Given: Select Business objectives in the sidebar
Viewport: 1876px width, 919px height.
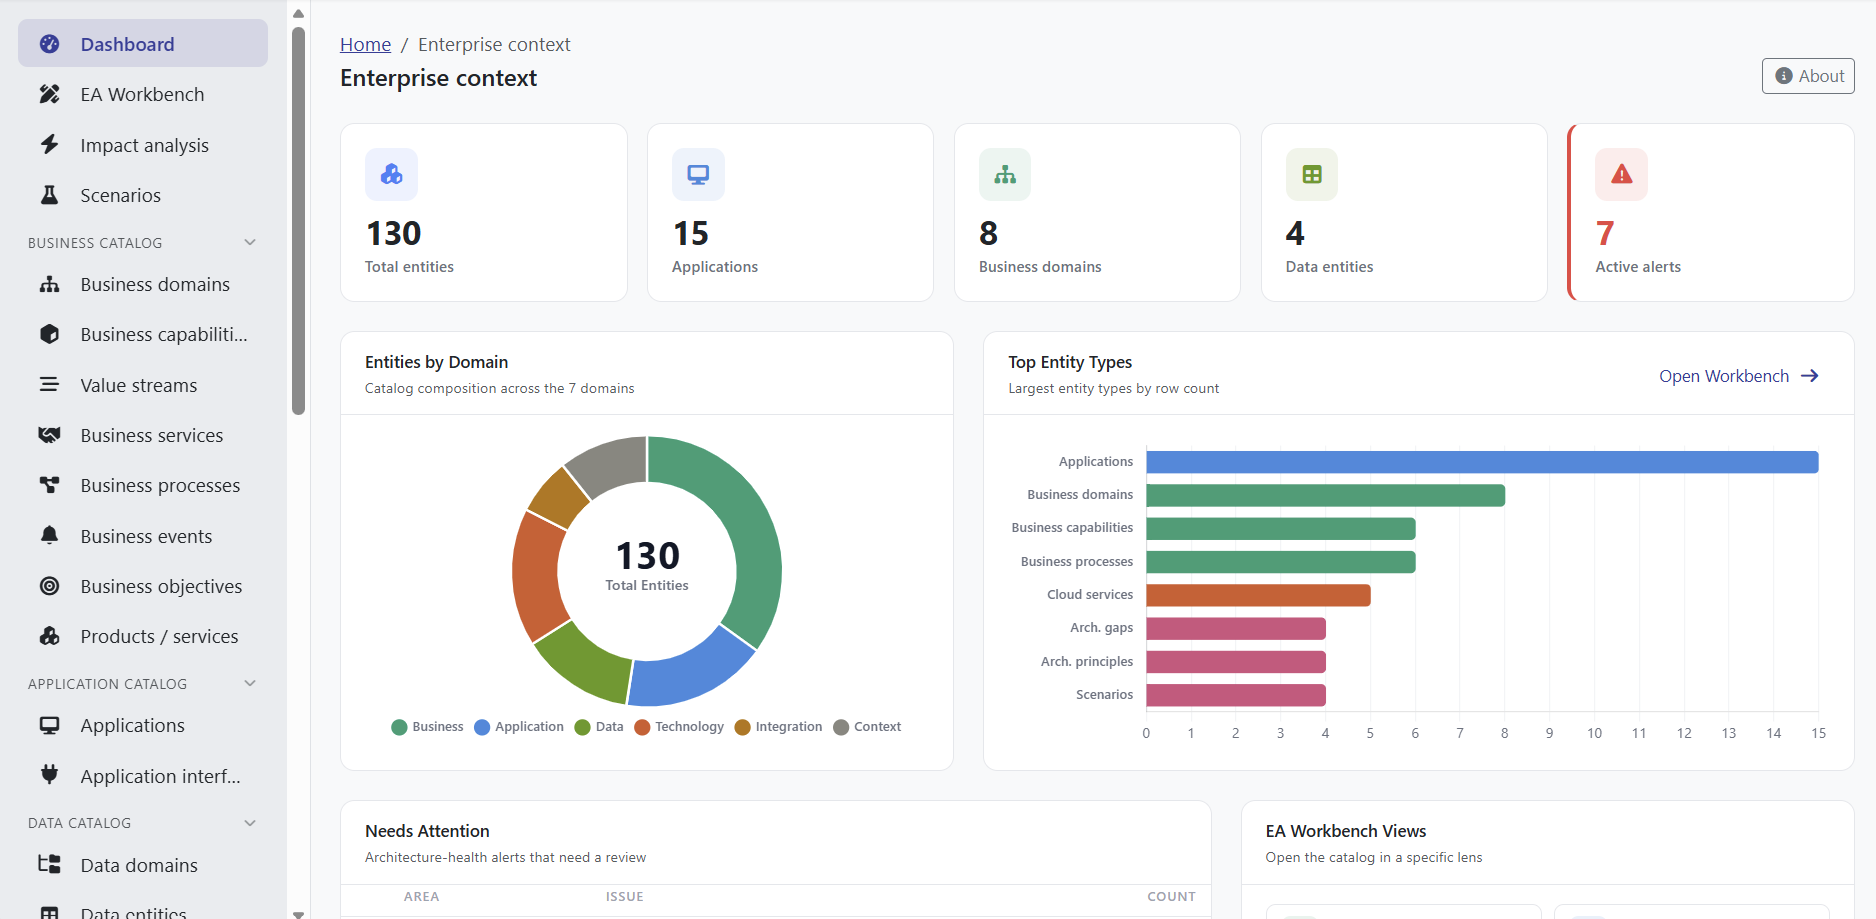Looking at the screenshot, I should pos(143,586).
